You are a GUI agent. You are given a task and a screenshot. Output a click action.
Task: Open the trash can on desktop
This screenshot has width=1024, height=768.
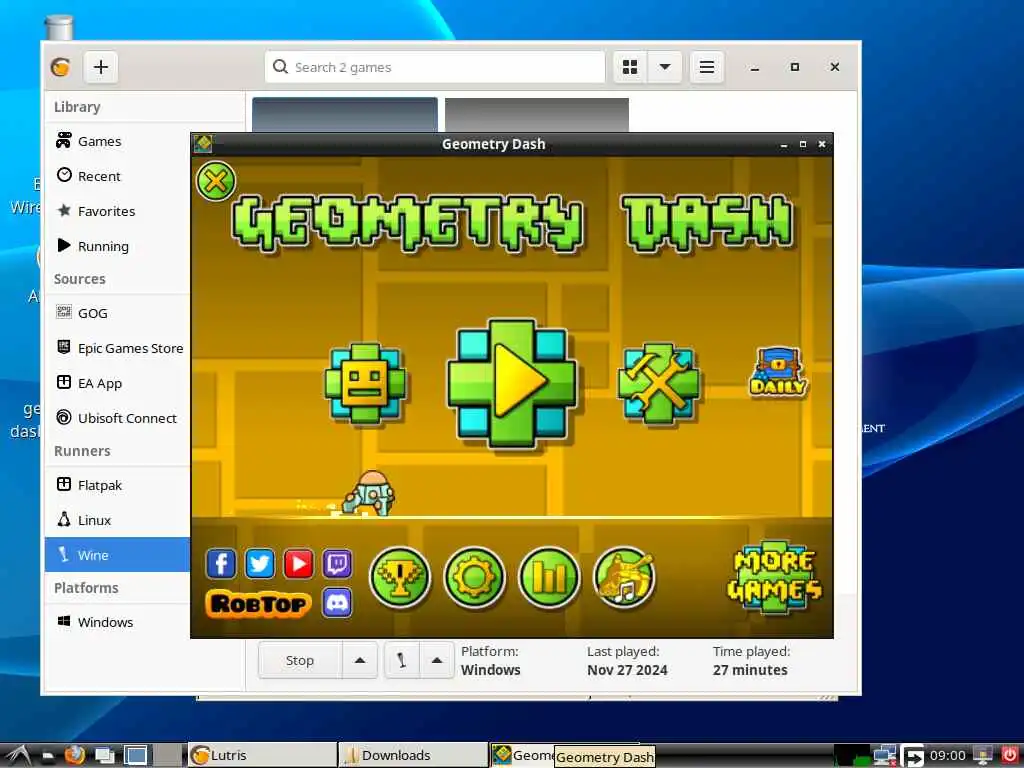tap(59, 27)
